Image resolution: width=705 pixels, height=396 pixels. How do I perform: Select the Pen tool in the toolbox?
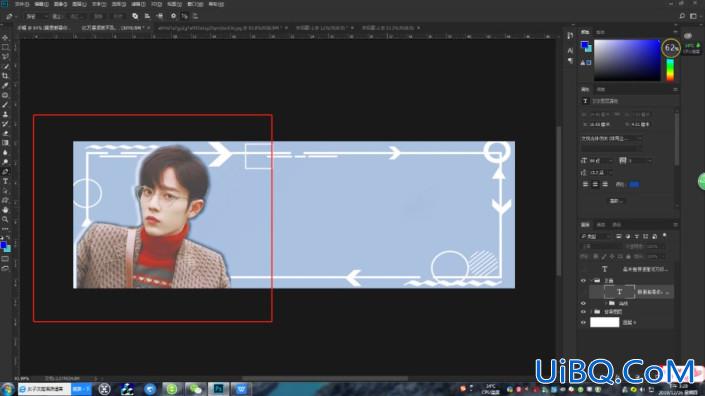(x=5, y=172)
